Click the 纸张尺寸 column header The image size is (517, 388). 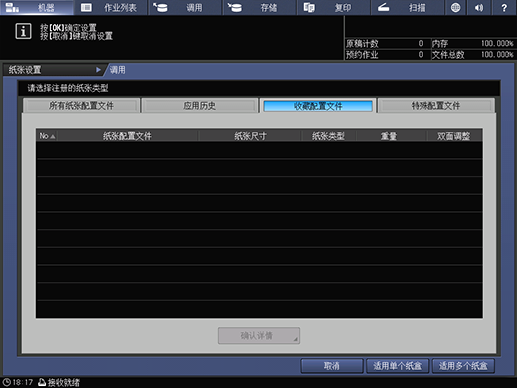click(250, 136)
